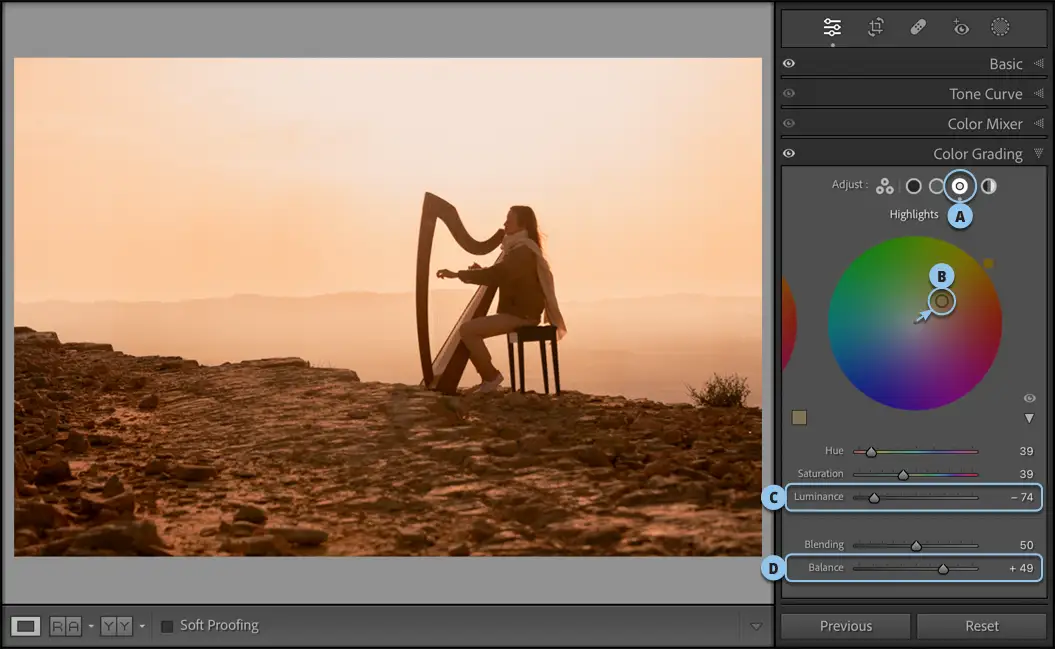This screenshot has height=649, width=1055.
Task: Switch to 3-way color wheels view
Action: (884, 186)
